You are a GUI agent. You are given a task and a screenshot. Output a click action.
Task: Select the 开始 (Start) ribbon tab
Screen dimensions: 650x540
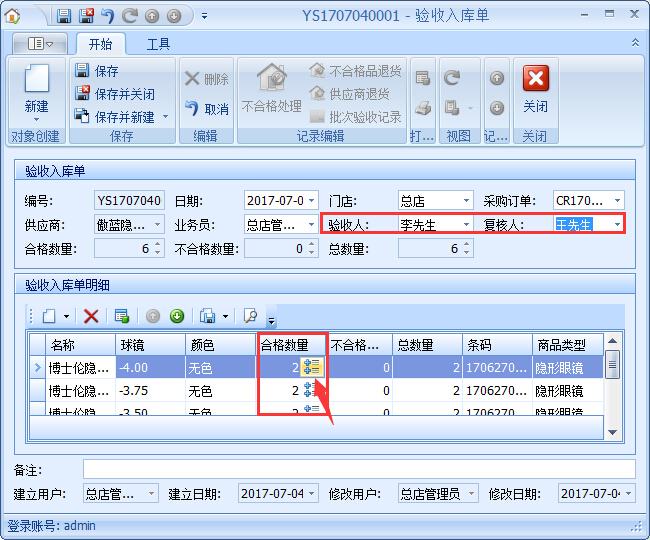100,44
